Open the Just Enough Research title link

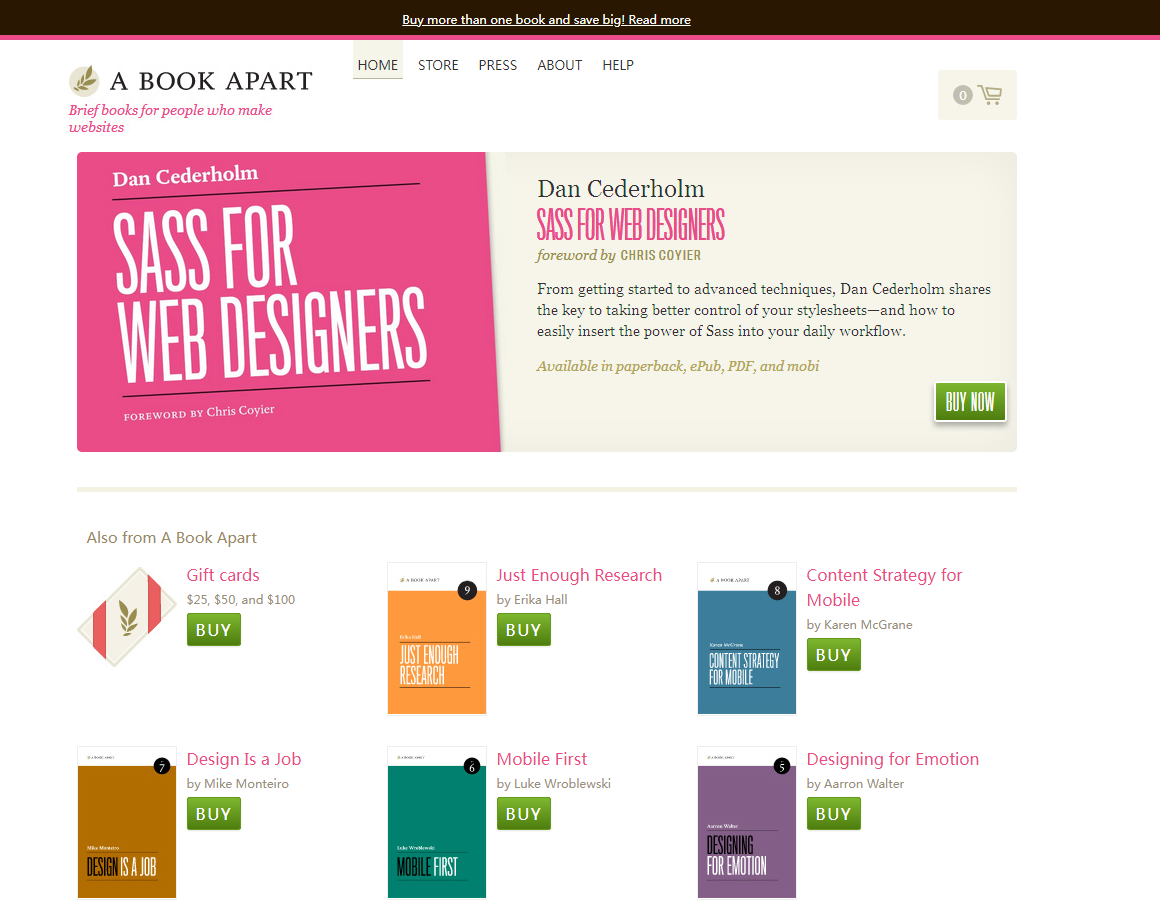click(x=579, y=575)
